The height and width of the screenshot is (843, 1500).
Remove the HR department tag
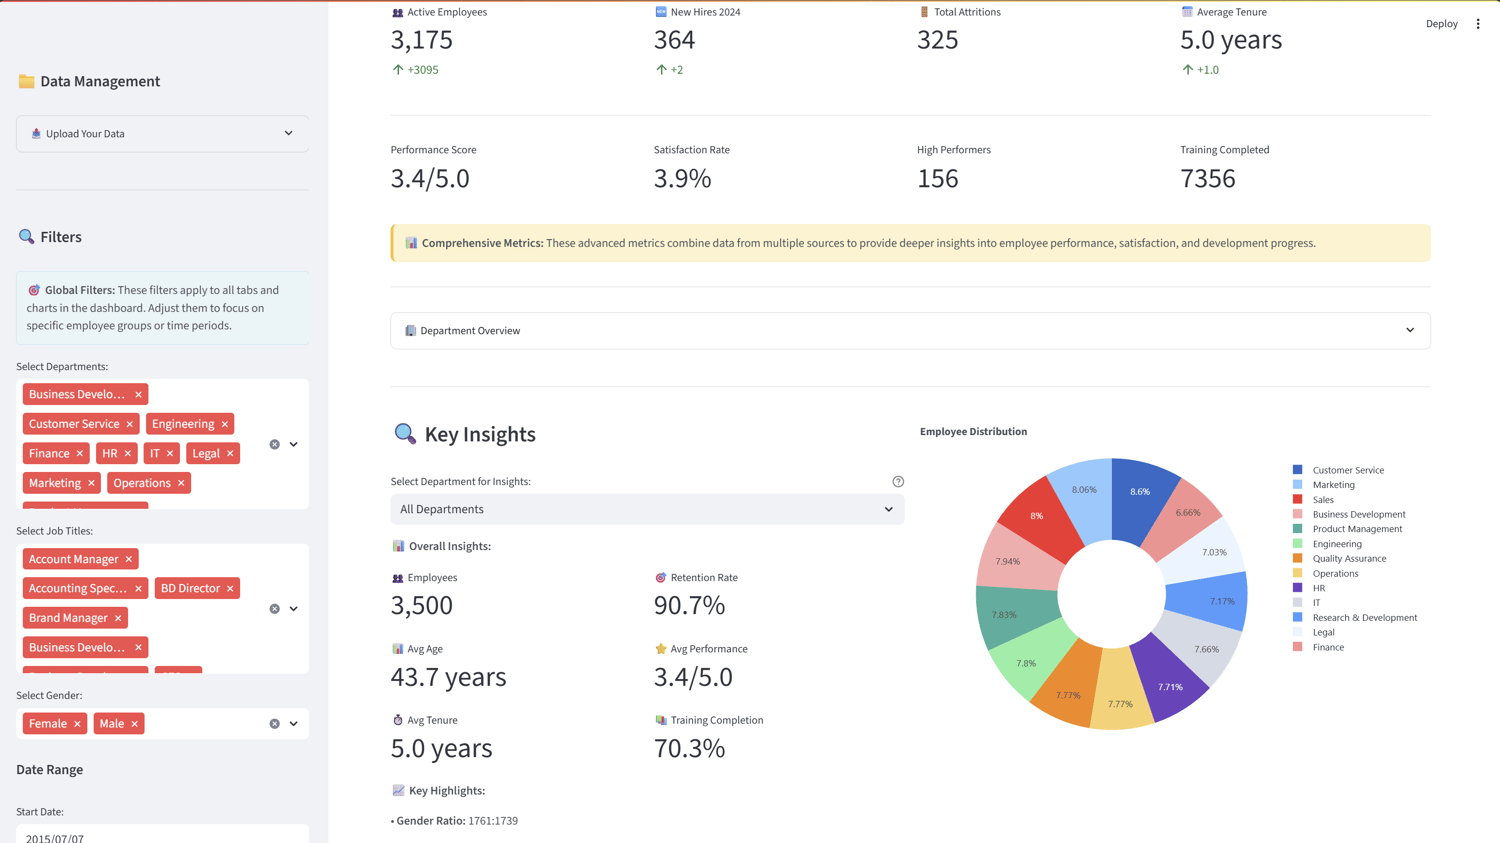point(128,454)
